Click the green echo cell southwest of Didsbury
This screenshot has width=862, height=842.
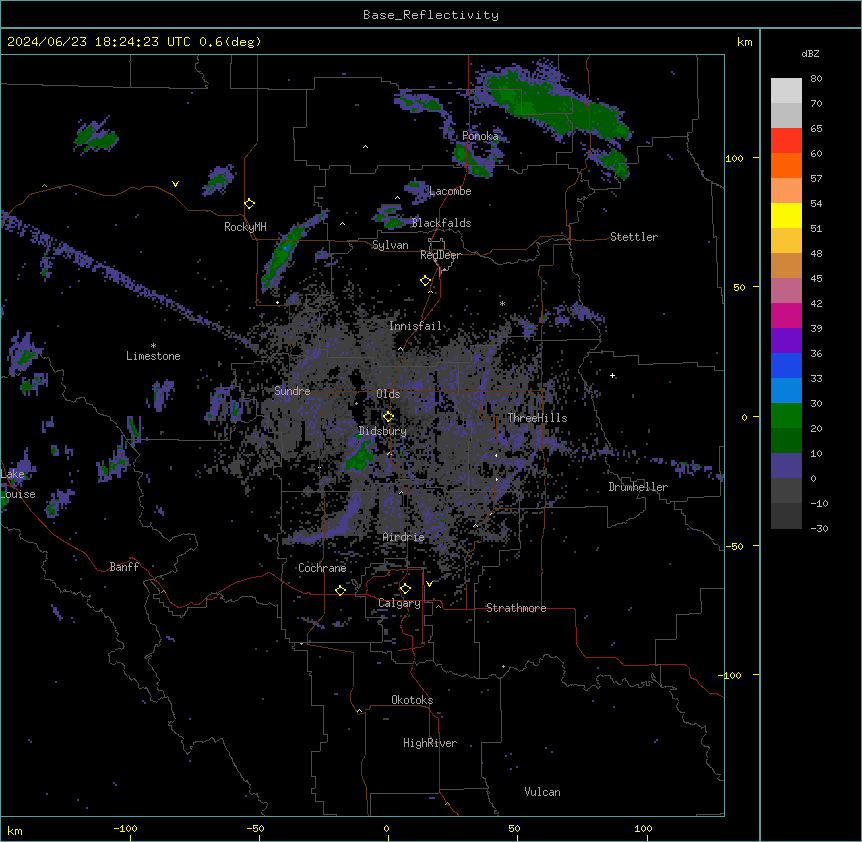click(x=361, y=456)
